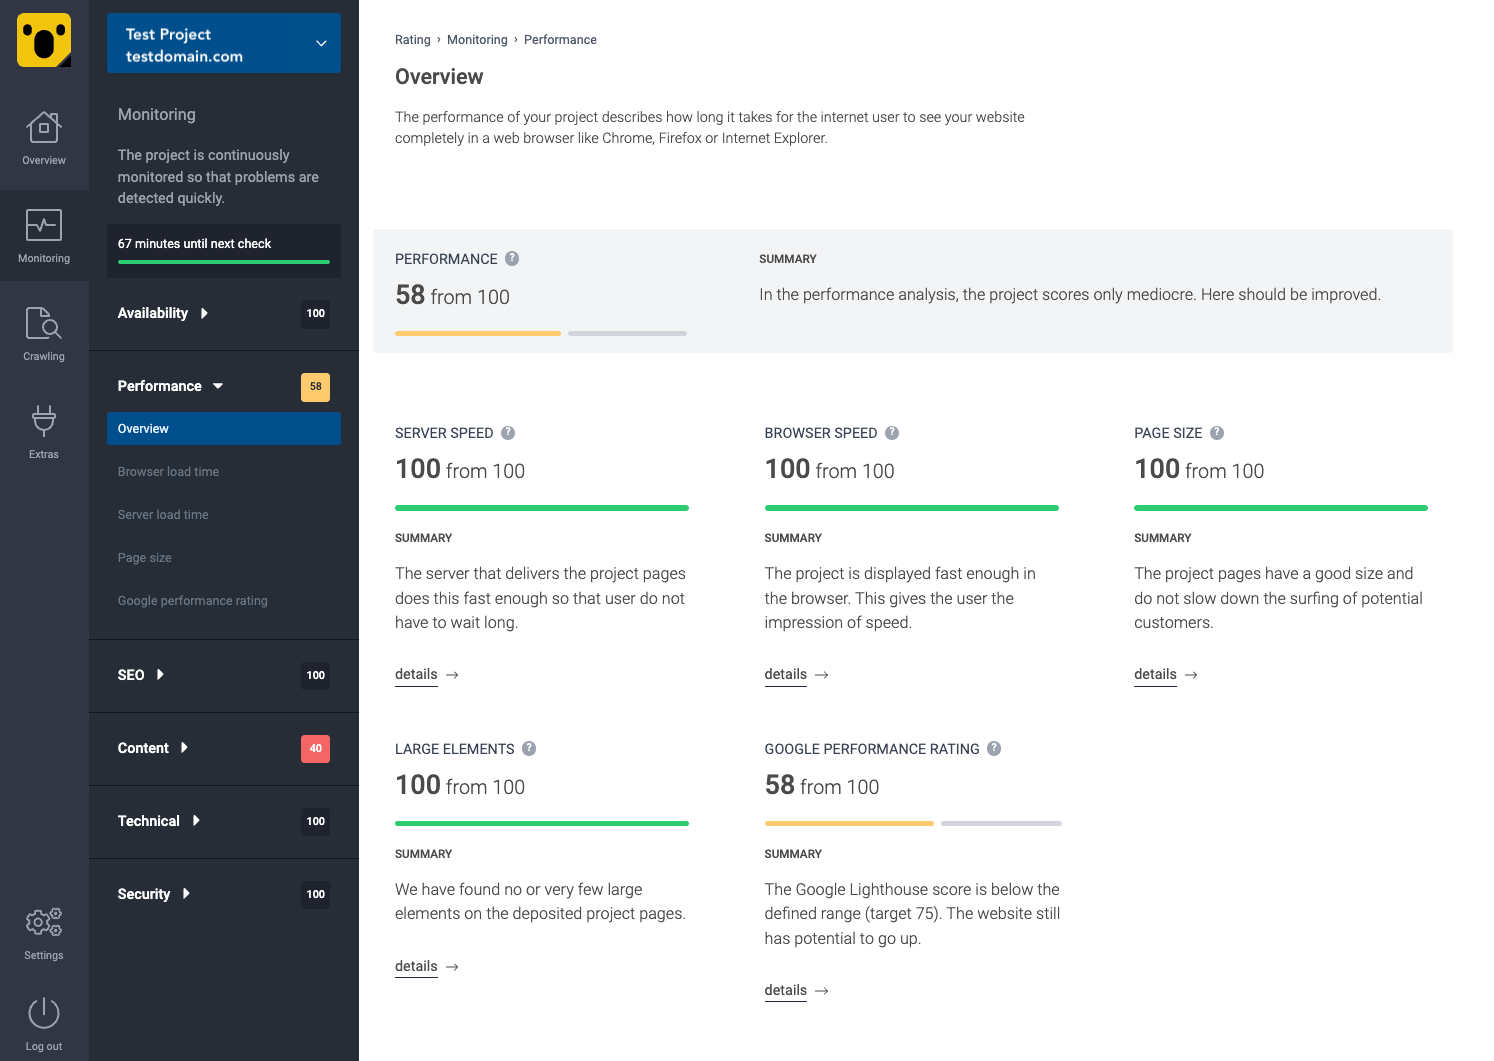Go to Monitoring via the breadcrumb
Viewport: 1494px width, 1061px height.
tap(477, 39)
